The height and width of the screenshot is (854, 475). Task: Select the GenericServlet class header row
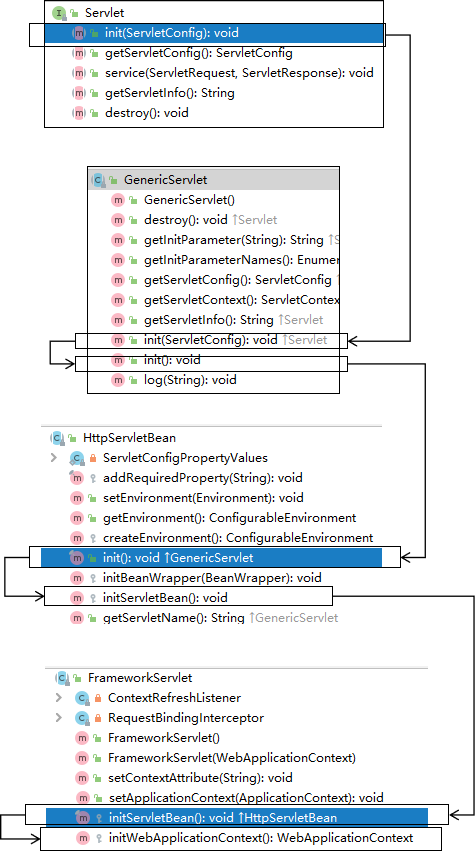[214, 180]
